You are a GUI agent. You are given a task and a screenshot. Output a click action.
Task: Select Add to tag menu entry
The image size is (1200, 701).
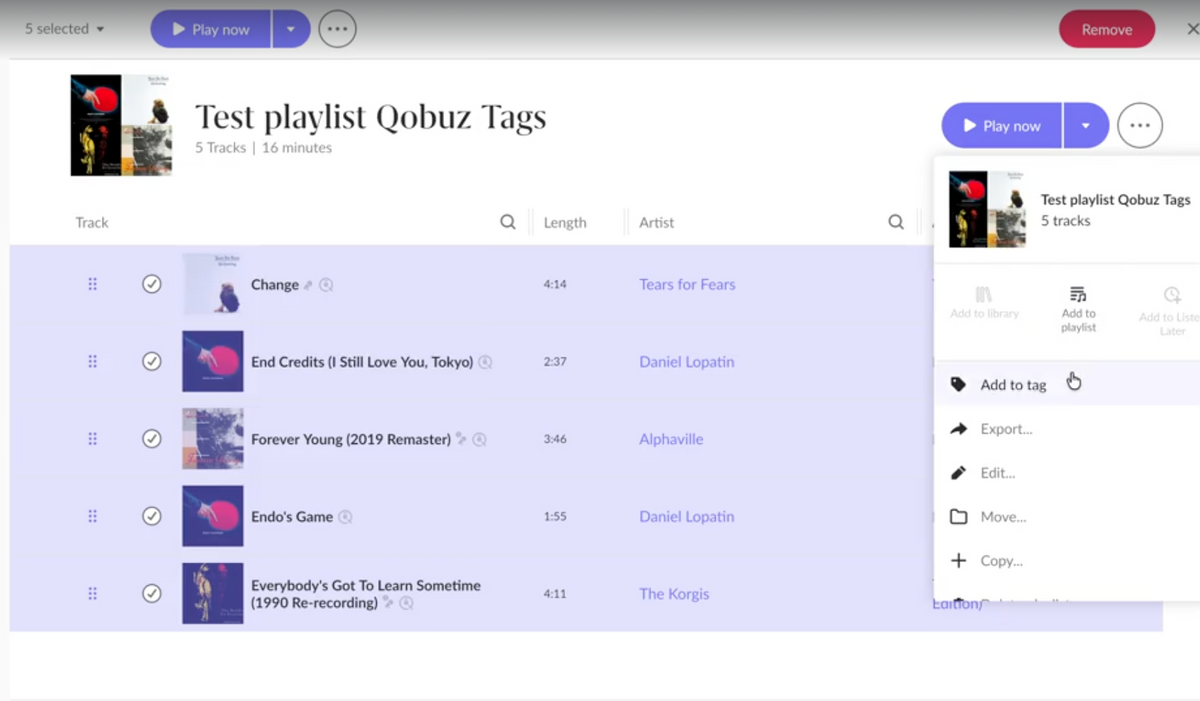point(1067,384)
